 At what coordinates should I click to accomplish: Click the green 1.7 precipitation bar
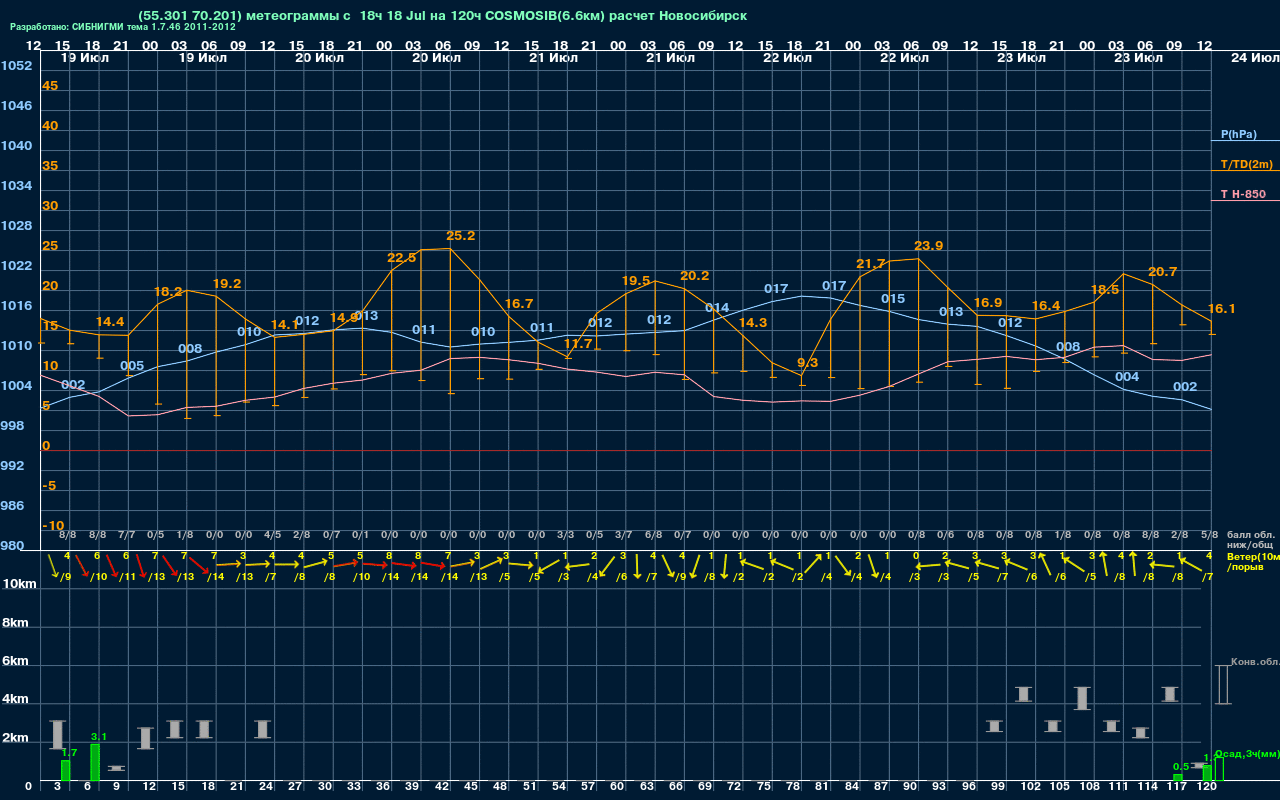66,770
